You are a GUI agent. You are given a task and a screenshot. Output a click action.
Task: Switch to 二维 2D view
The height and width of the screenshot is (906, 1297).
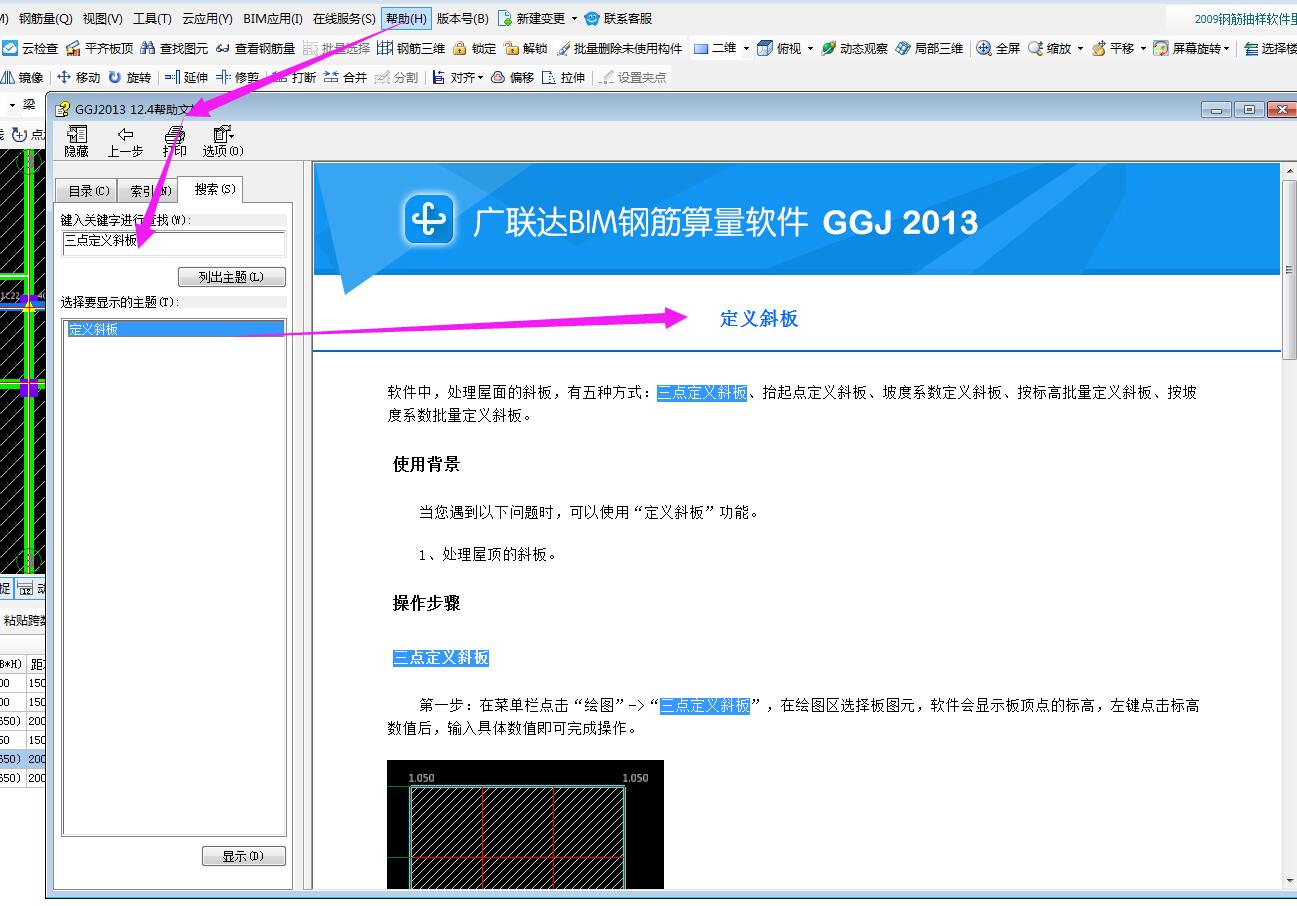715,48
